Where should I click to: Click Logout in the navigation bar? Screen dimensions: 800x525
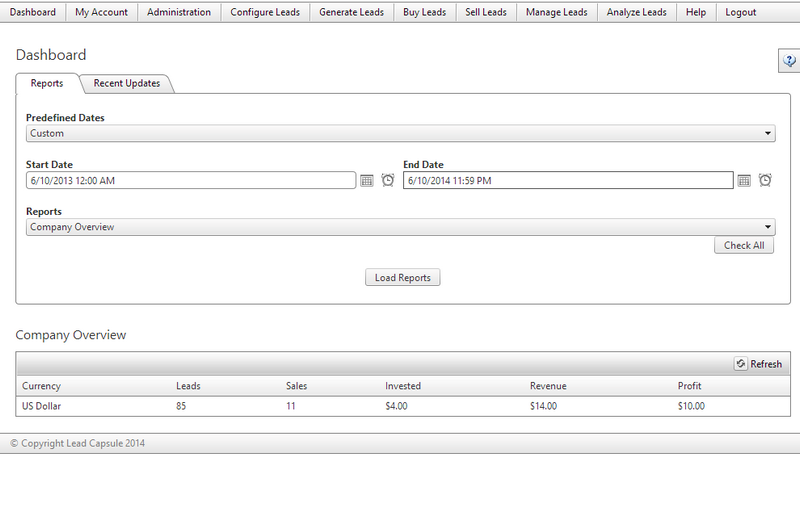740,12
